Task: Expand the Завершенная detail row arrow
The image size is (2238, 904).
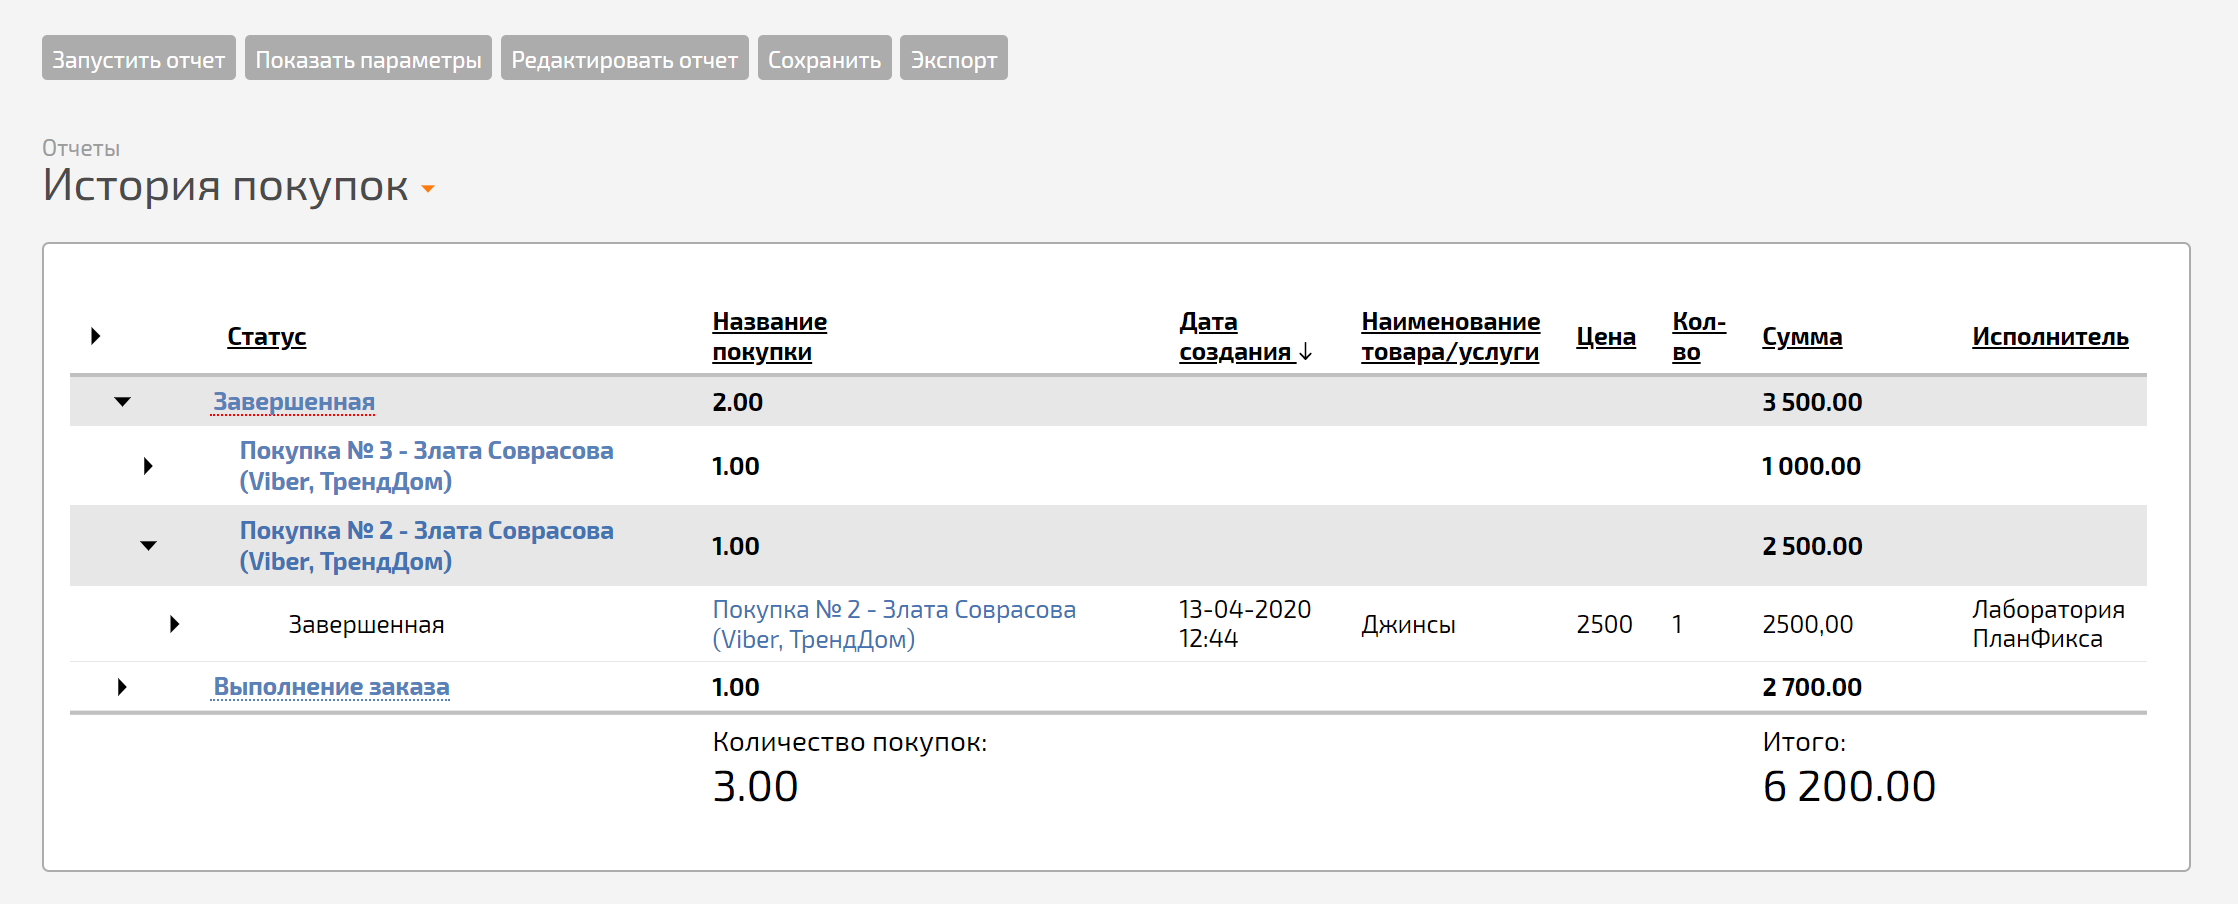Action: coord(174,624)
